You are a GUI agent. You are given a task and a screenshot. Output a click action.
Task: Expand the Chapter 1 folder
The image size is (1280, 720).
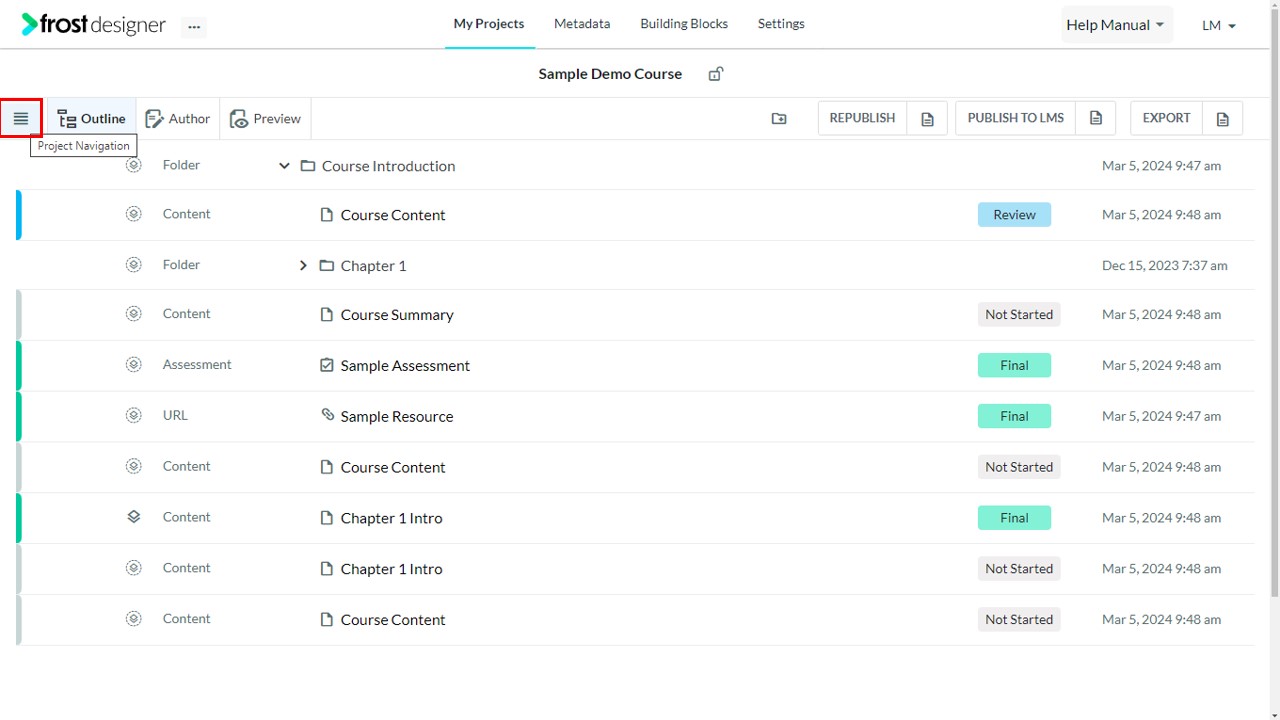coord(303,266)
